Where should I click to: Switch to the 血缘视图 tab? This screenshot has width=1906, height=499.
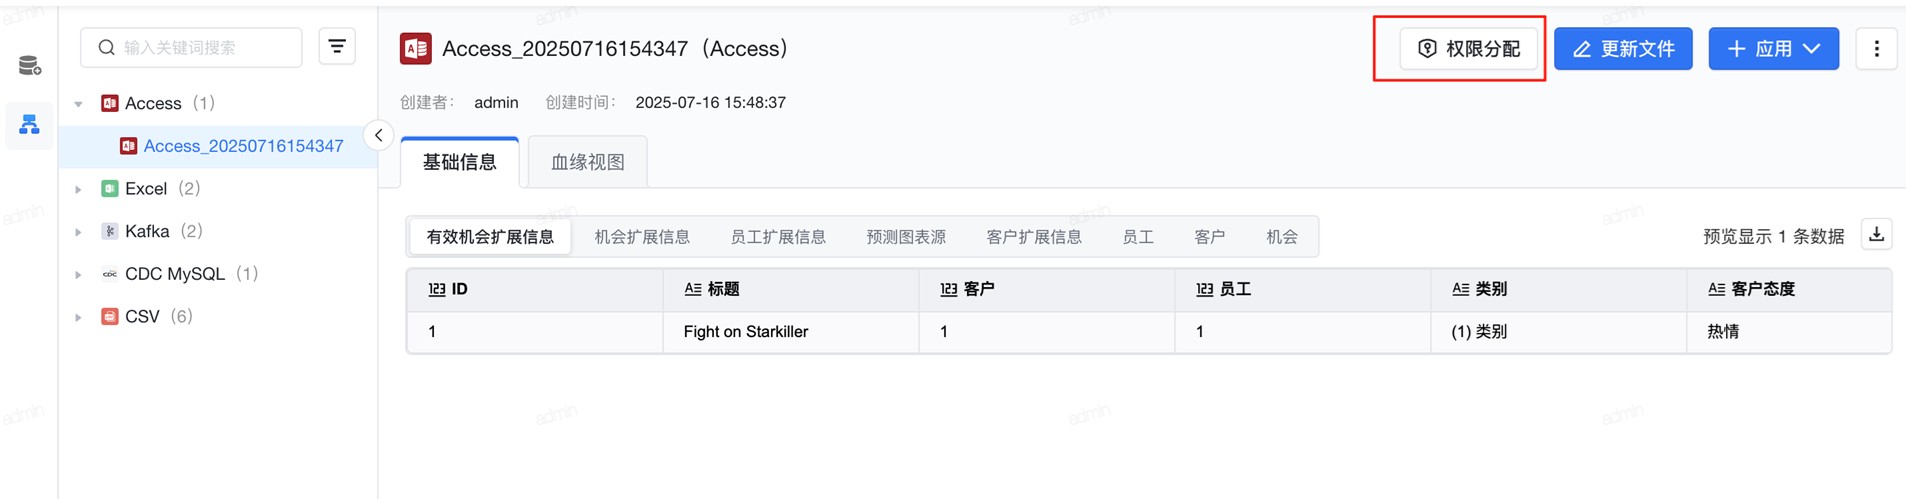click(588, 162)
